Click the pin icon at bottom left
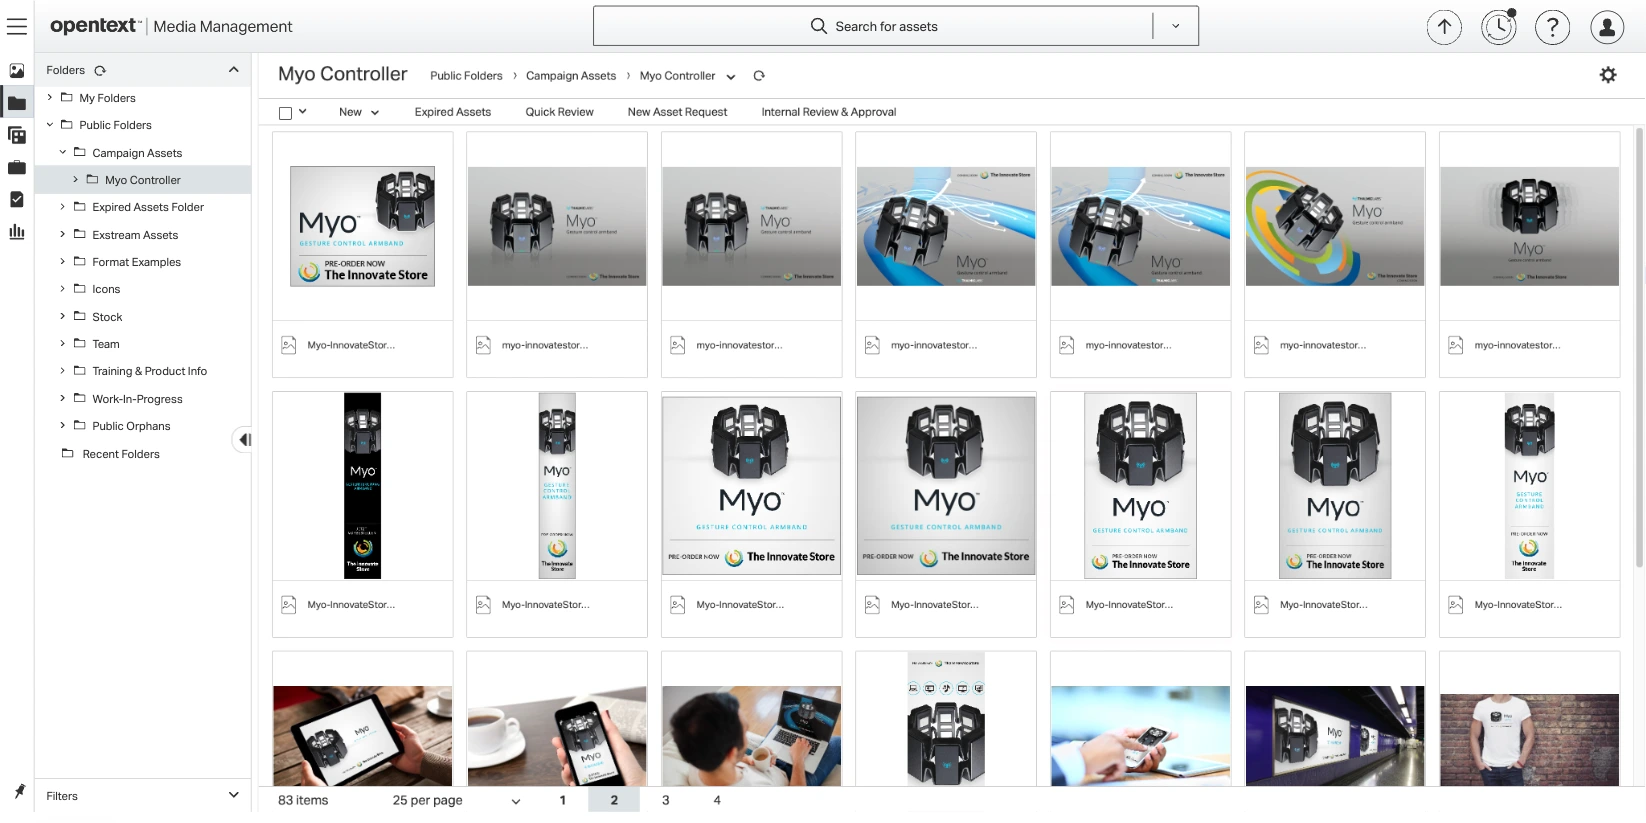Viewport: 1646px width, 823px height. tap(19, 791)
